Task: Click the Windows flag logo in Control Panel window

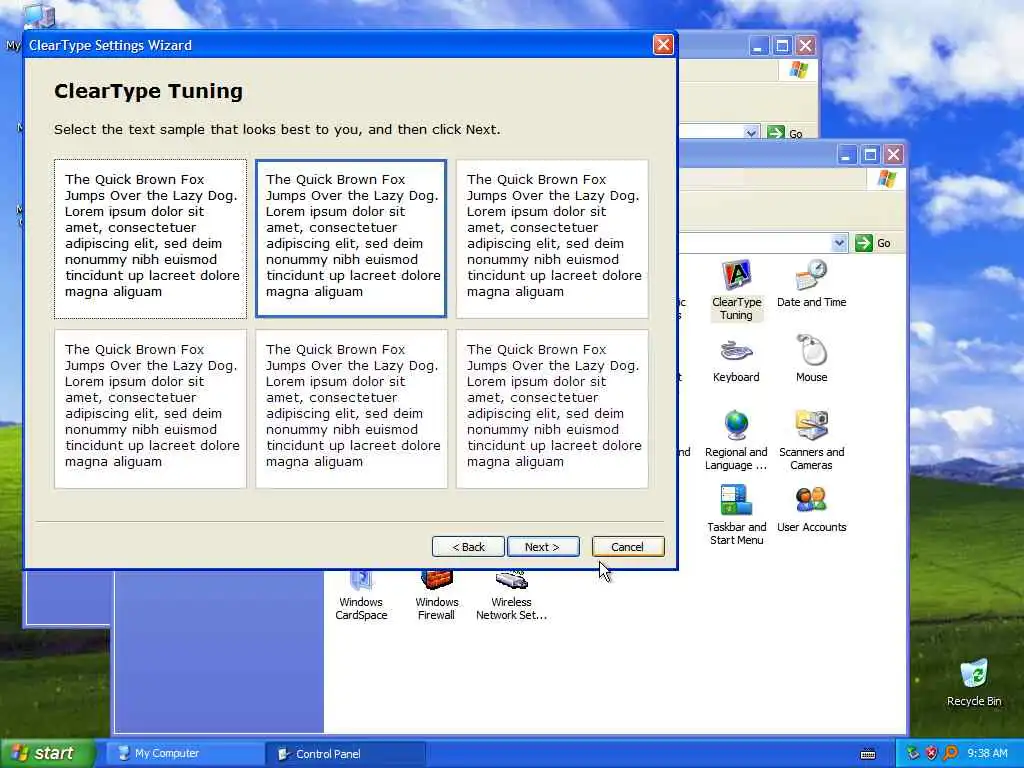Action: point(886,178)
